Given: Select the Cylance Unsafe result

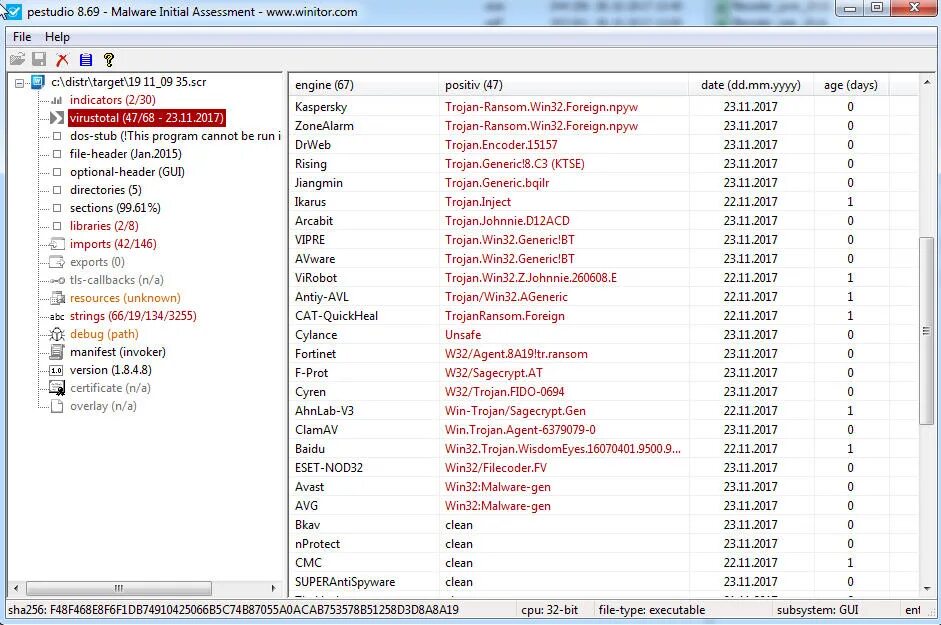Looking at the screenshot, I should point(463,335).
